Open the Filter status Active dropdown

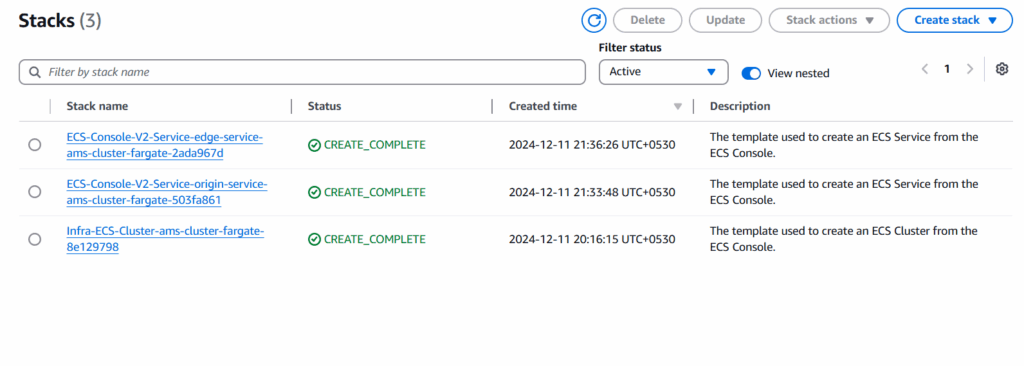point(663,72)
